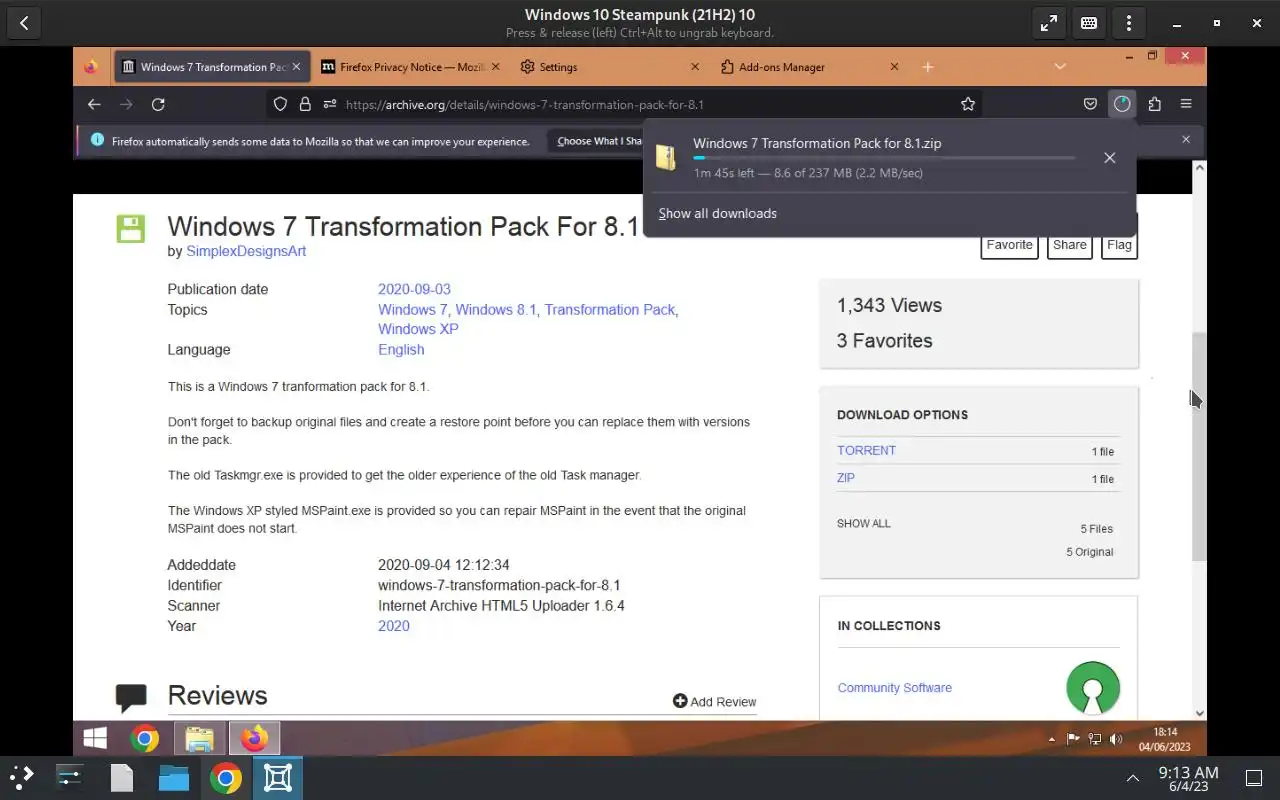Open the viewer three-dot options menu
The image size is (1280, 800).
pyautogui.click(x=1129, y=23)
